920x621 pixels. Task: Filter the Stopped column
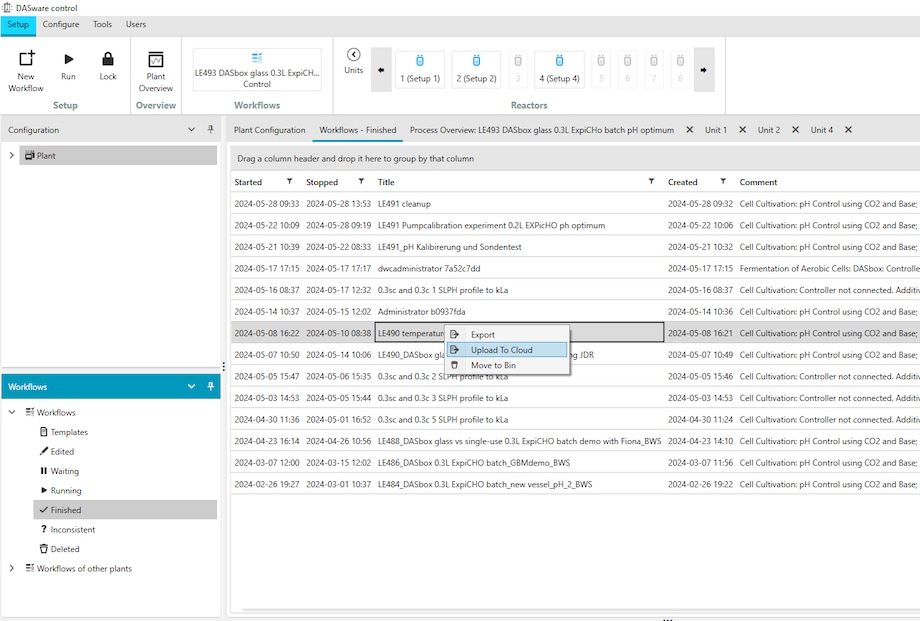pos(361,181)
